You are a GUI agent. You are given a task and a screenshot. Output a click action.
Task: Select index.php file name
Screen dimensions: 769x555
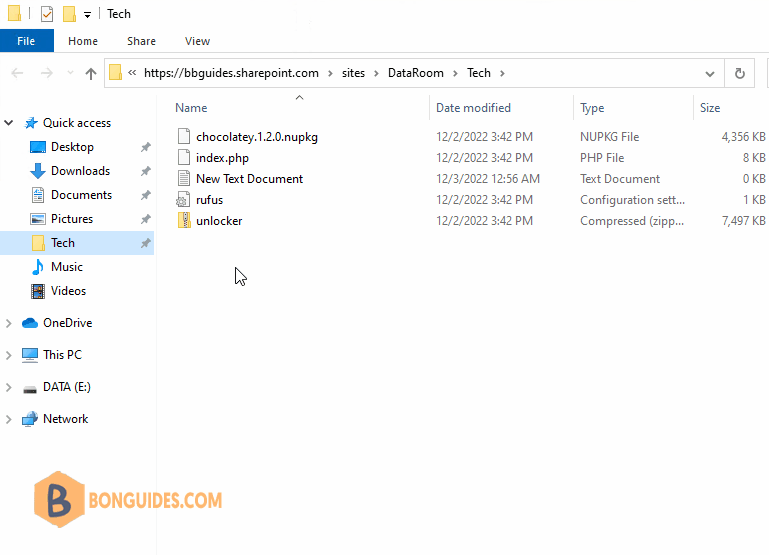(222, 158)
